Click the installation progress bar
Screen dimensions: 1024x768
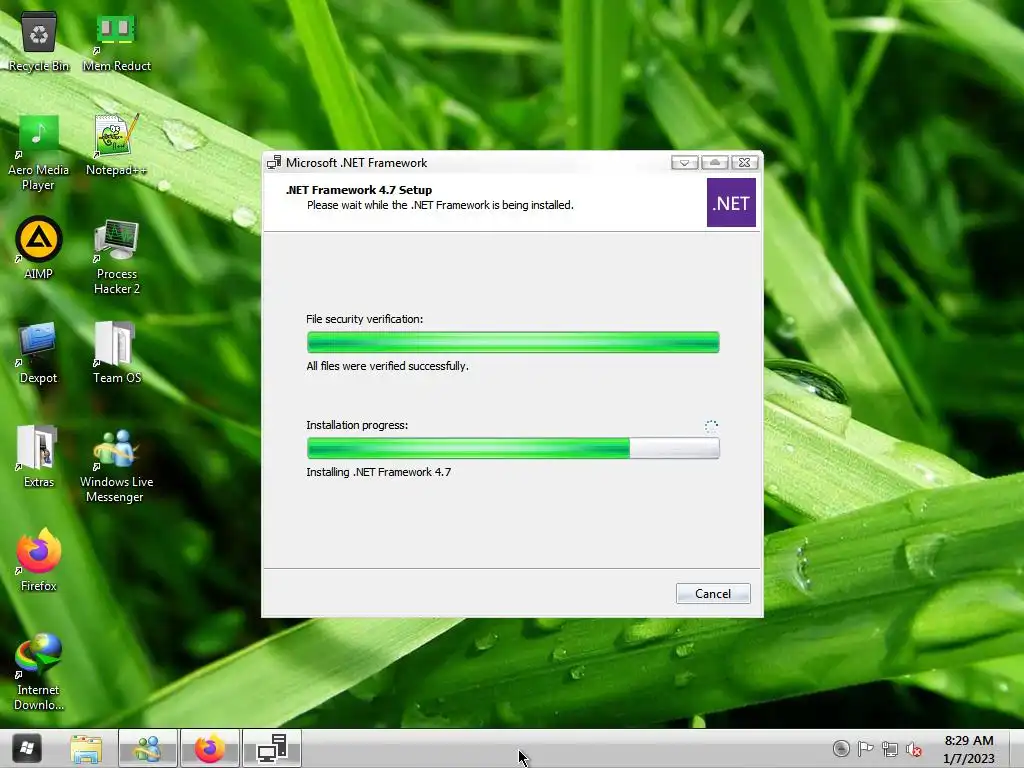point(513,448)
